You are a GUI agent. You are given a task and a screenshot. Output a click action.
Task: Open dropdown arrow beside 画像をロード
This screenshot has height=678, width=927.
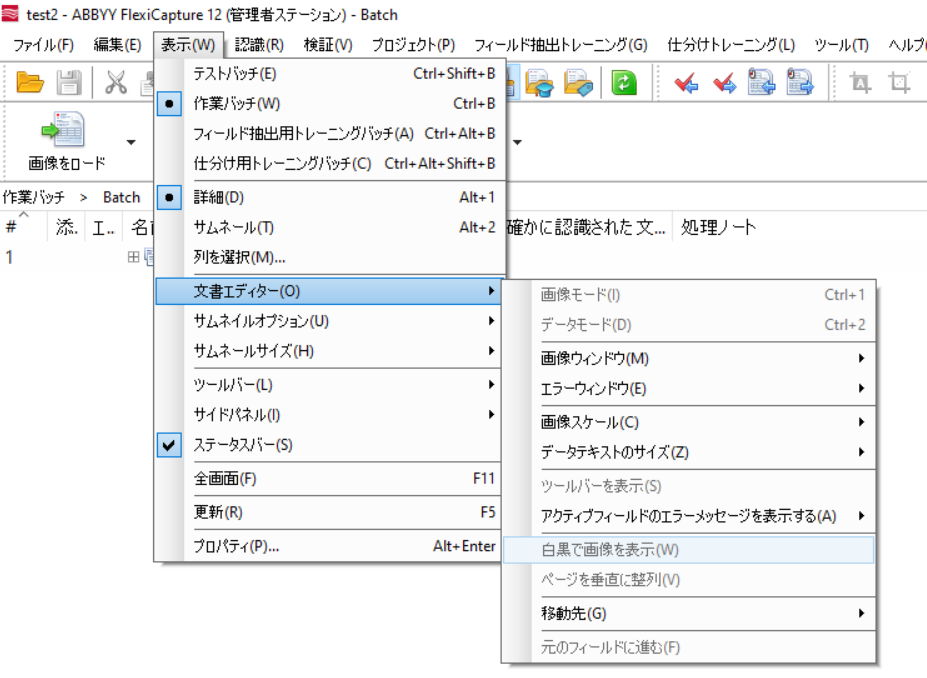pos(131,142)
